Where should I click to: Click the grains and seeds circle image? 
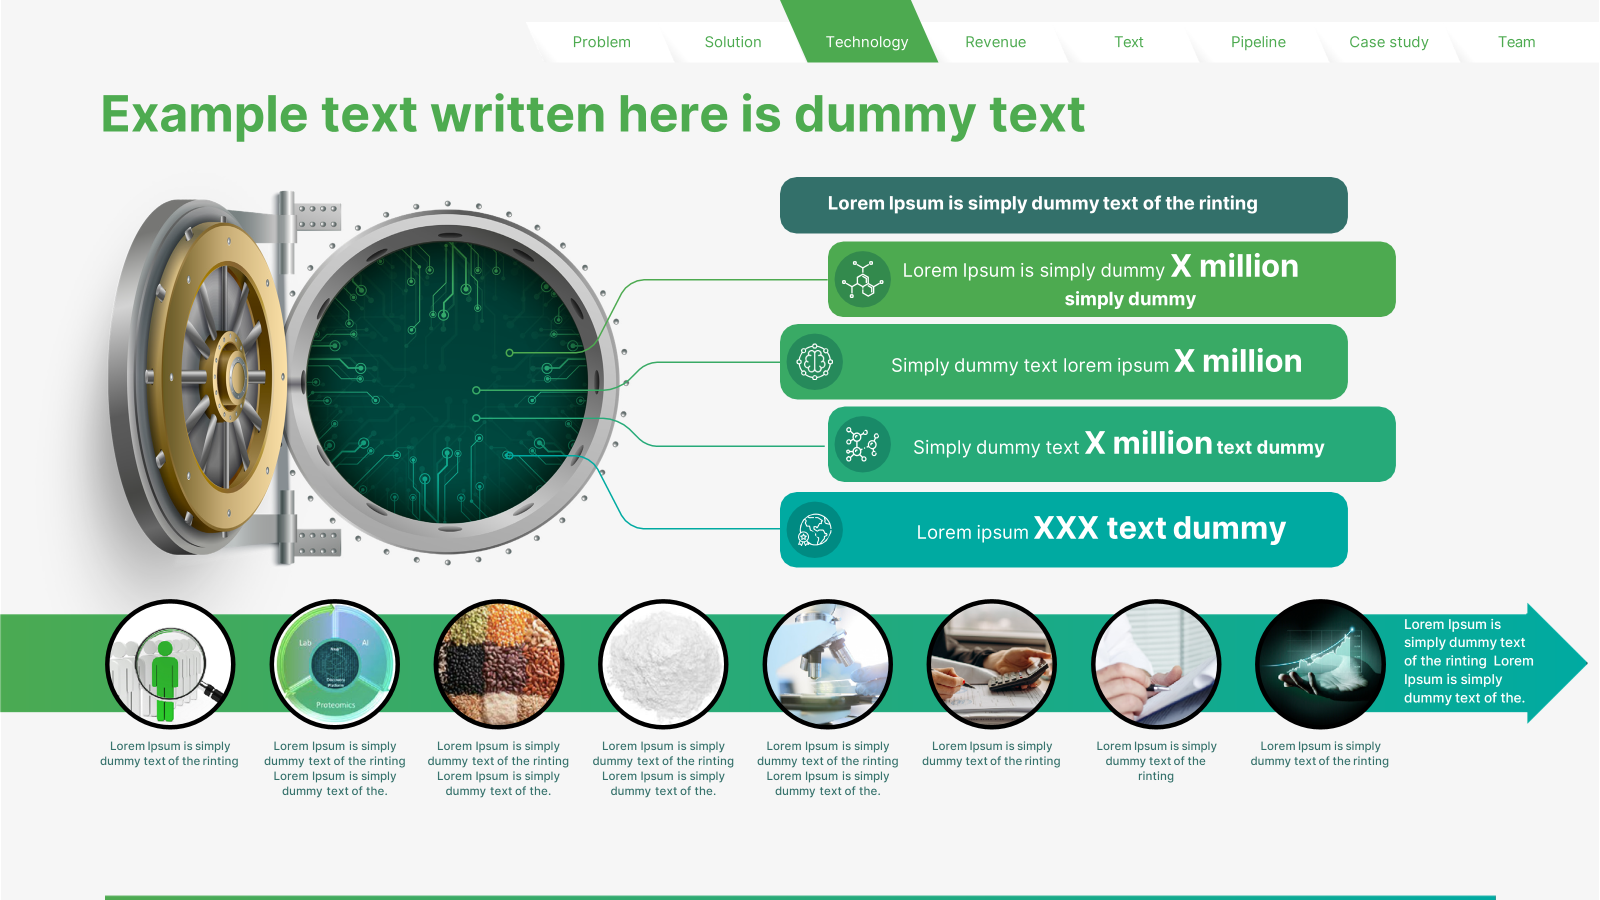499,664
